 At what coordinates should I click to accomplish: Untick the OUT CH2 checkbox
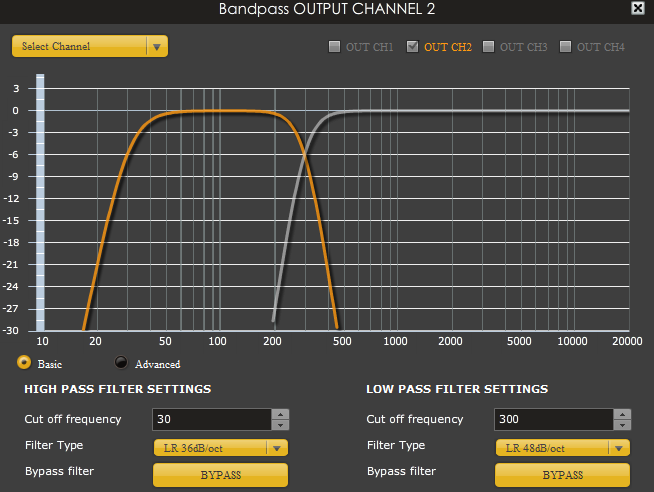(x=413, y=46)
